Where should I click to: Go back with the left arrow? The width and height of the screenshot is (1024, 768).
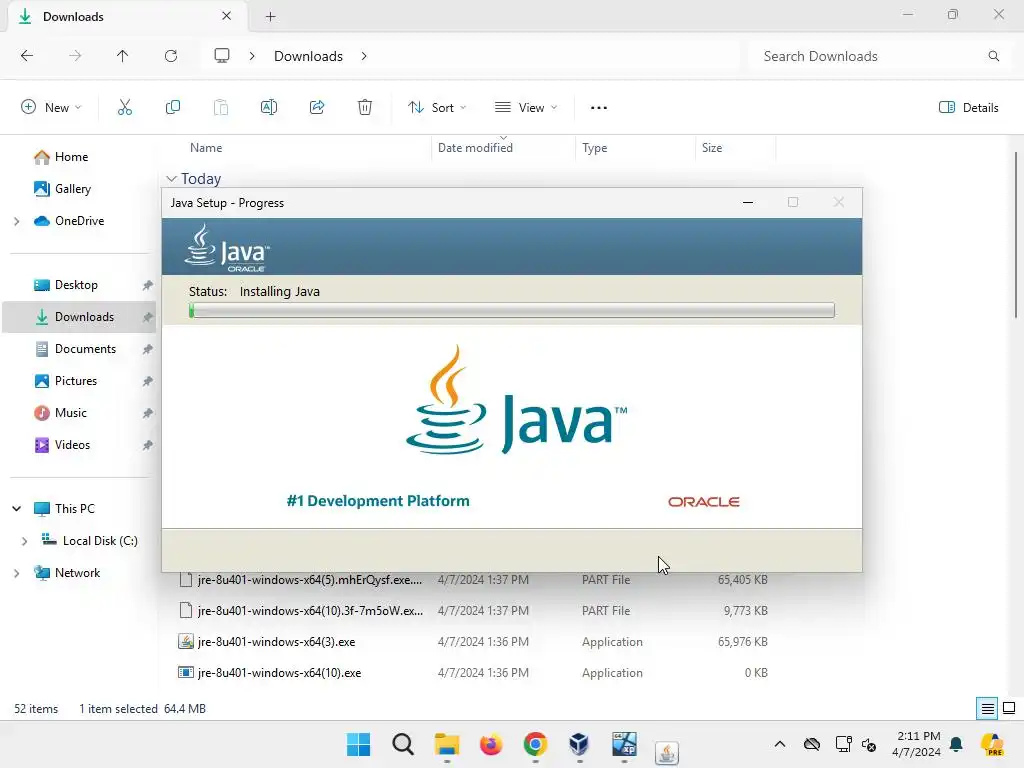(x=27, y=56)
